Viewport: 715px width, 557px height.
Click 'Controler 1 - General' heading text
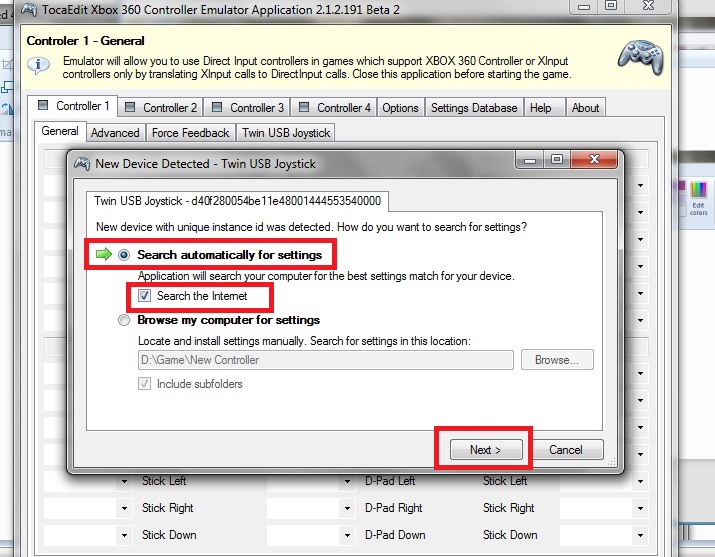[x=85, y=41]
